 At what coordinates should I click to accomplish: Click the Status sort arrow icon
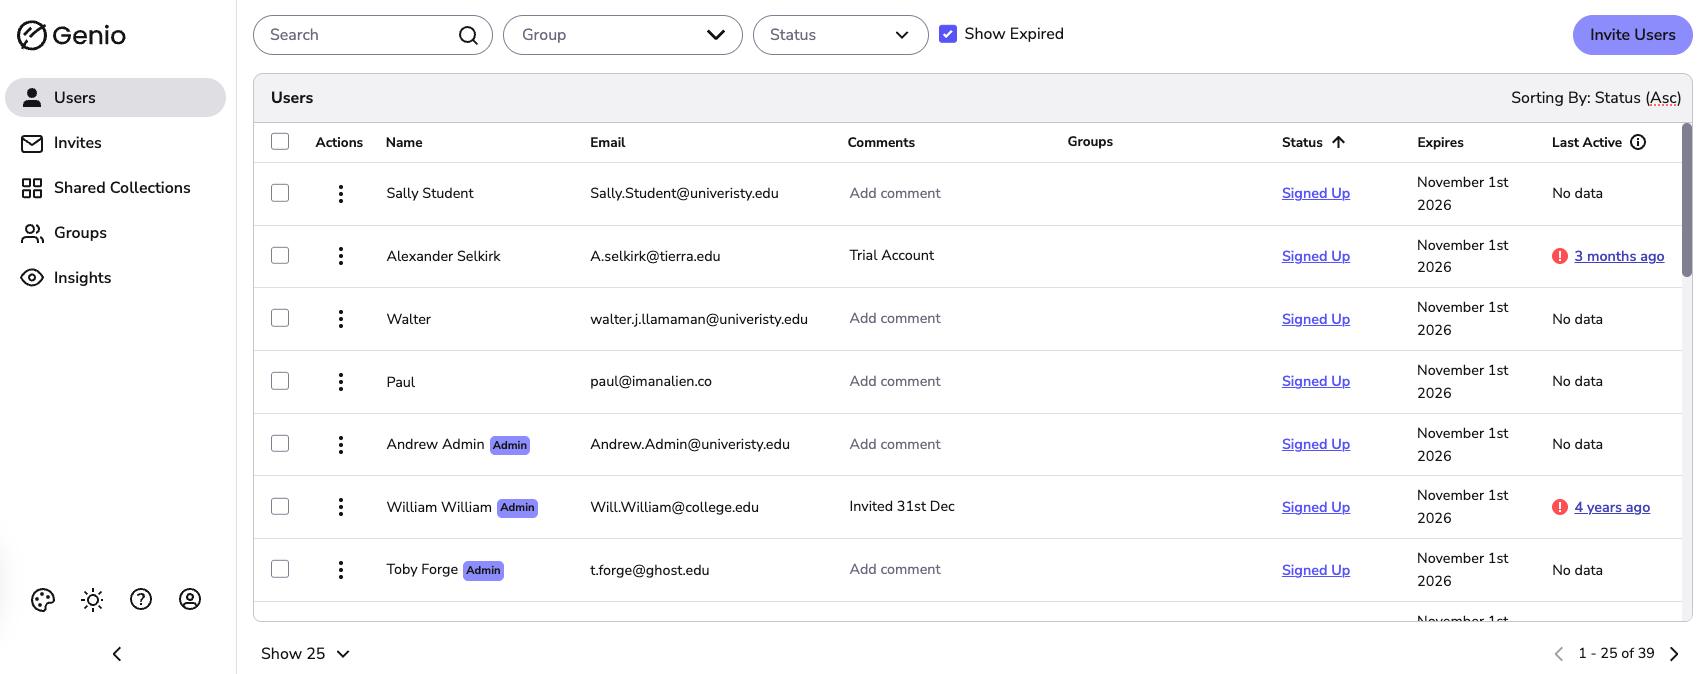[x=1339, y=142]
